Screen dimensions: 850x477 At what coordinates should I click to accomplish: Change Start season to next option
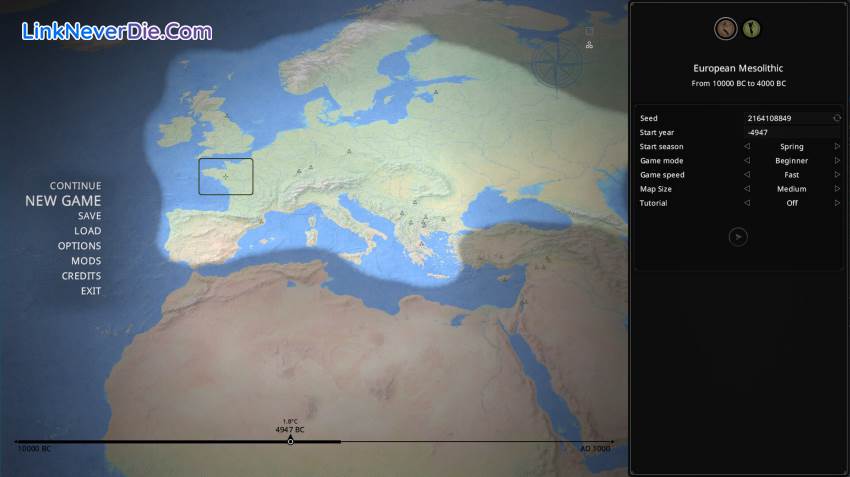pyautogui.click(x=837, y=146)
